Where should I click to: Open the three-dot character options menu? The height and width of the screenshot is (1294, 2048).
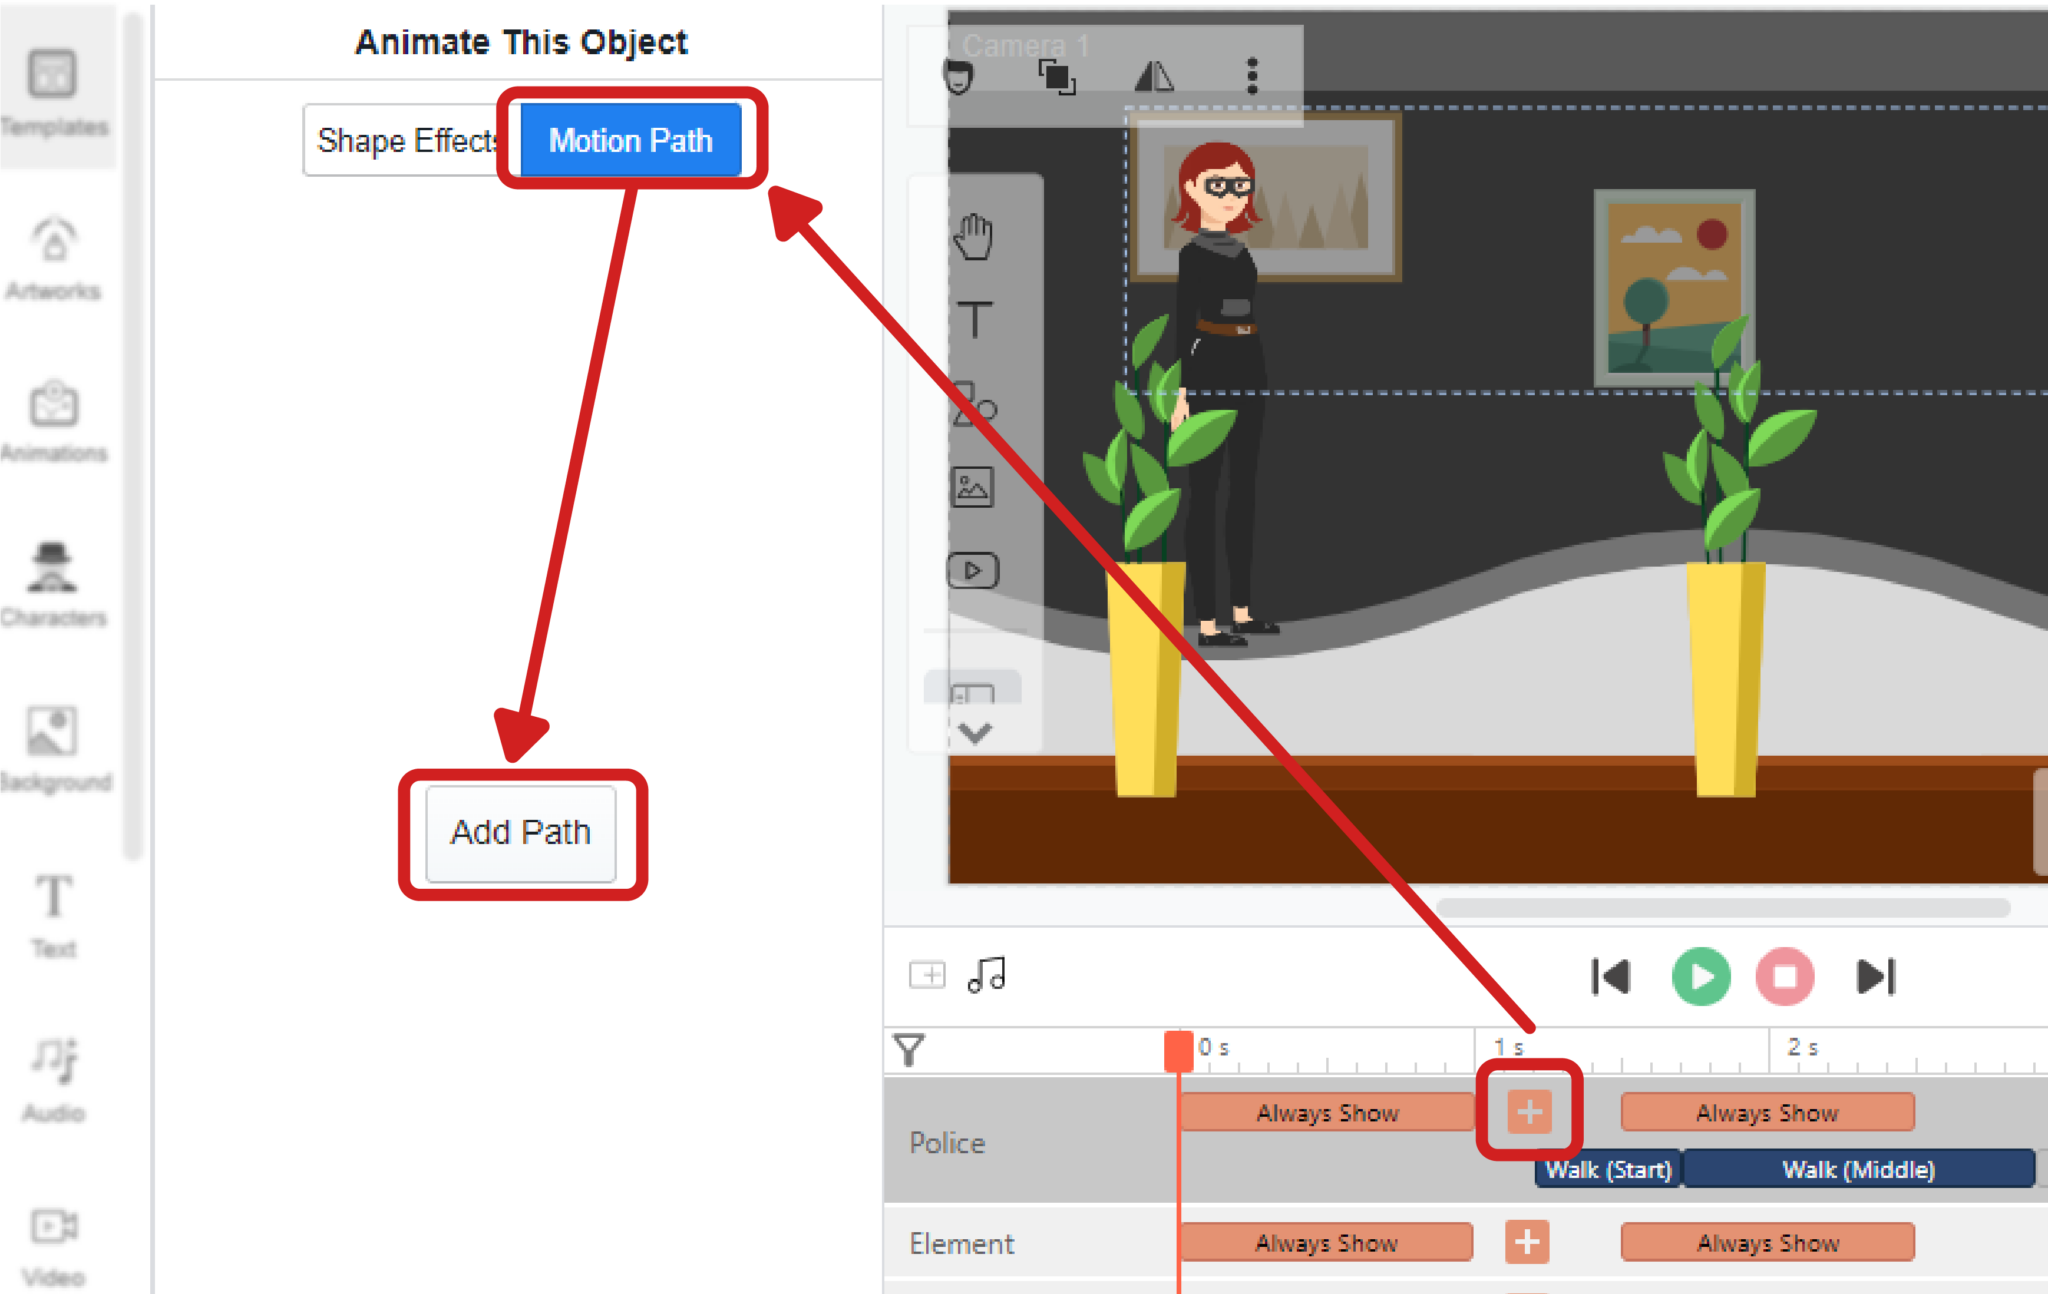pyautogui.click(x=1251, y=77)
